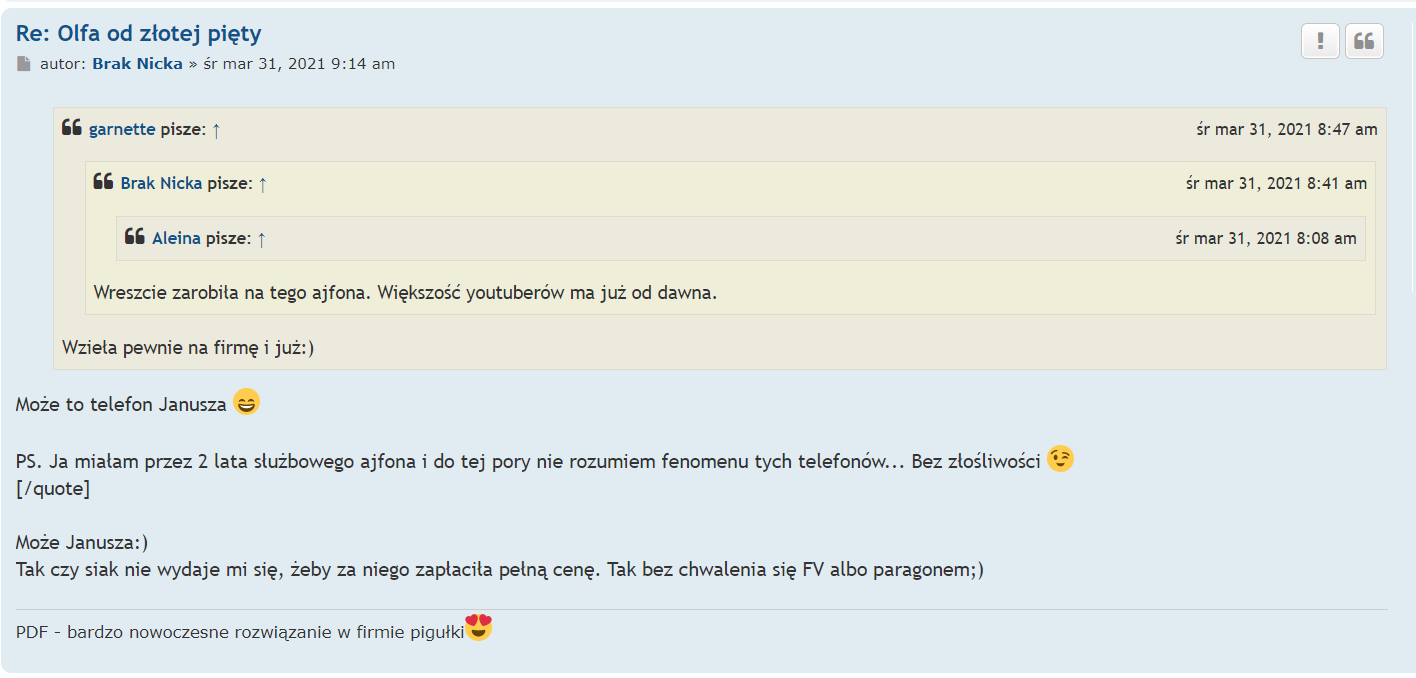The width and height of the screenshot is (1416, 678).
Task: Click the grinning emoji after "telefon Janusza"
Action: [246, 403]
